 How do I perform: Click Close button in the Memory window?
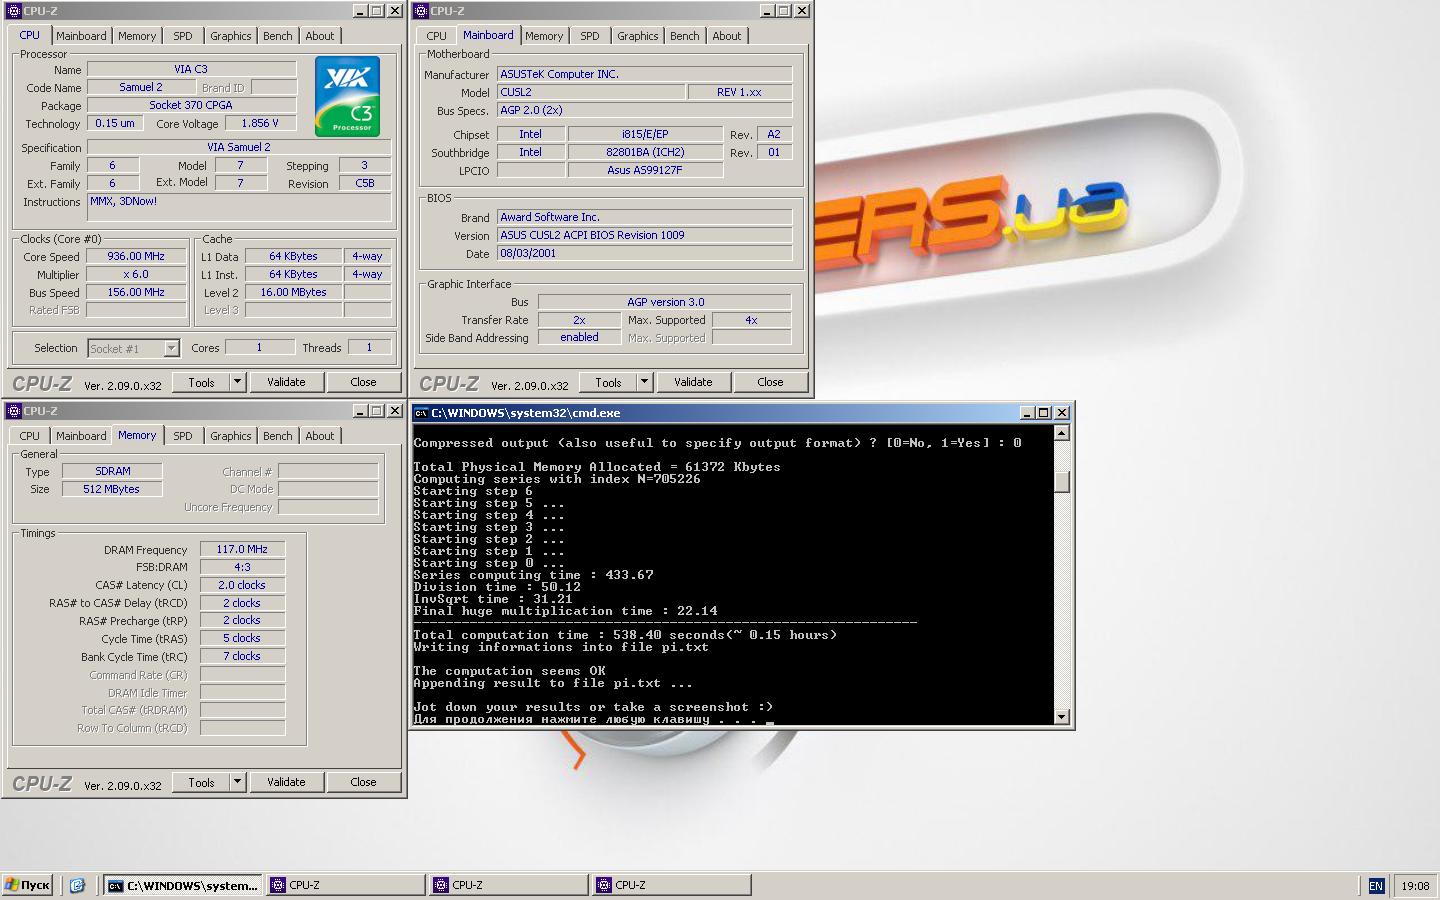point(363,782)
